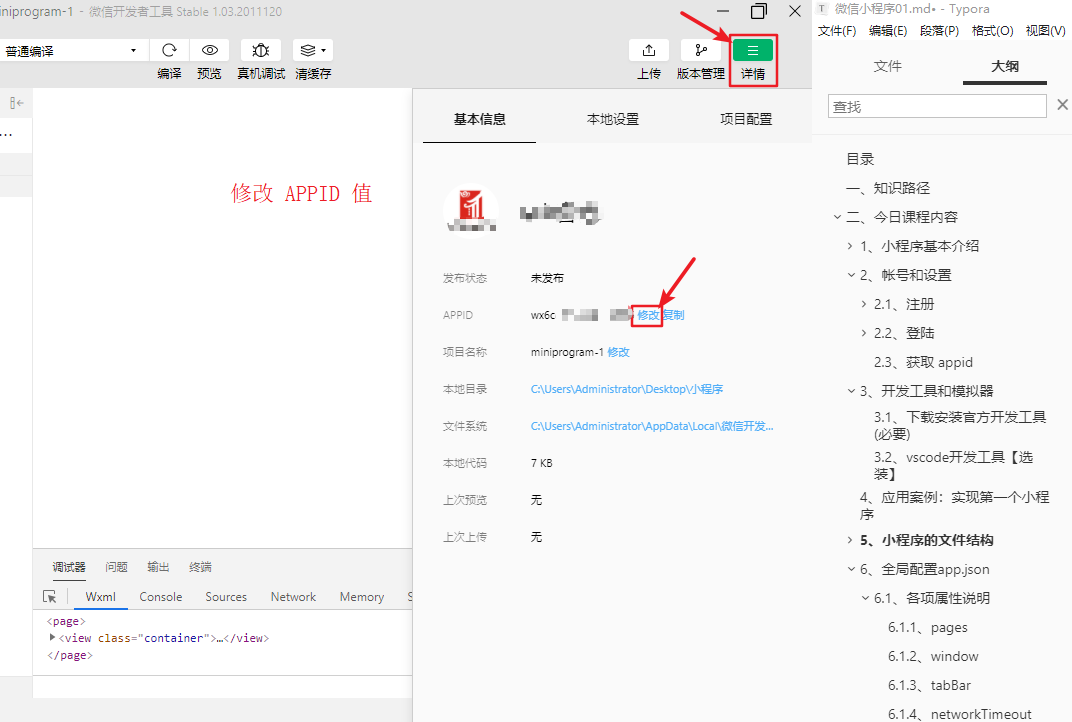Jump to 2.3、获取 appid heading

[923, 362]
